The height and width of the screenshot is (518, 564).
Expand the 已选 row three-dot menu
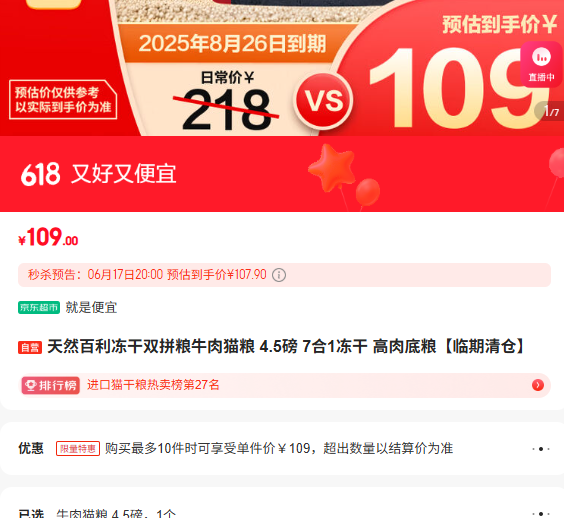[541, 514]
